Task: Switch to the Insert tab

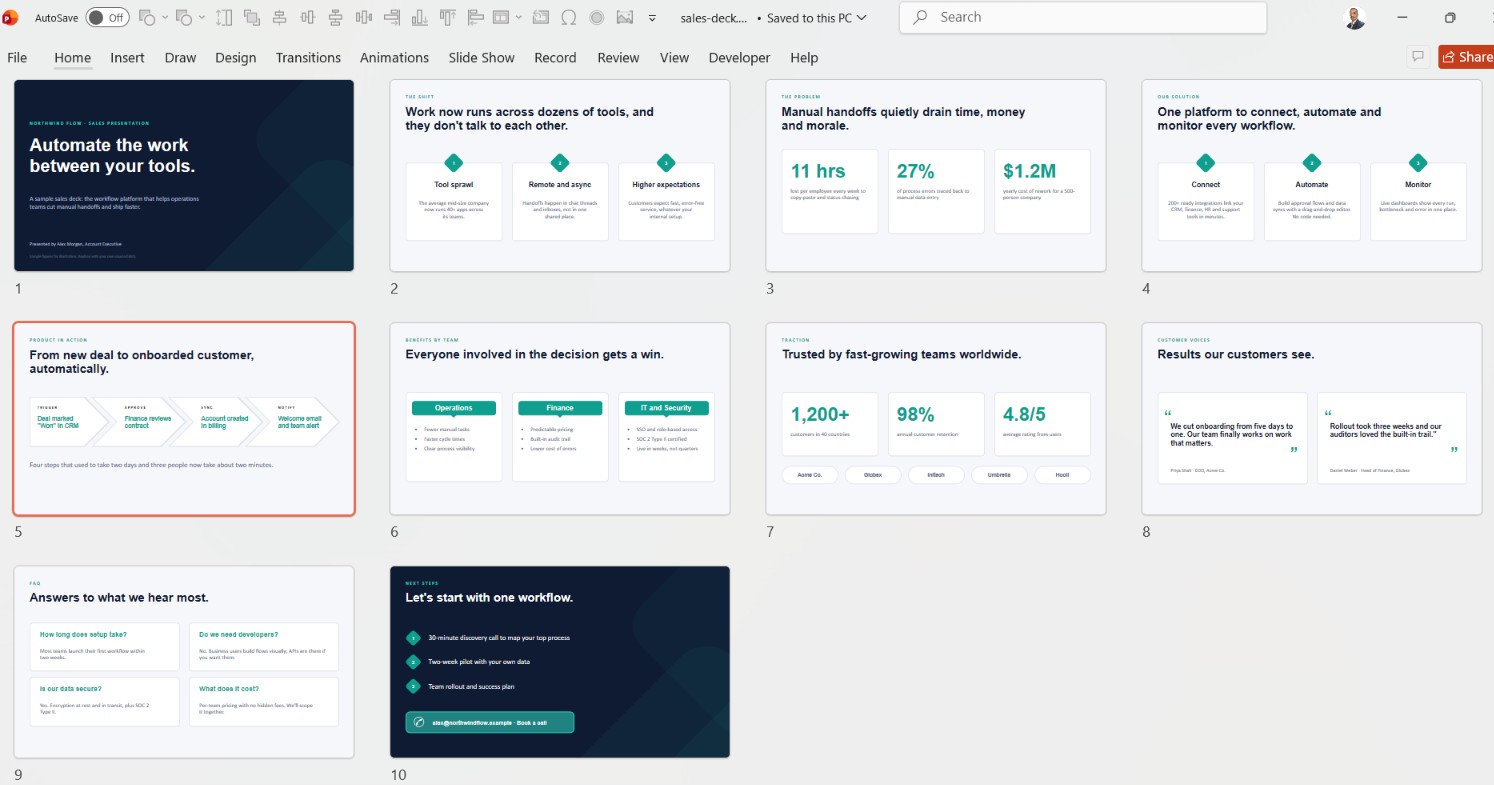Action: [x=127, y=58]
